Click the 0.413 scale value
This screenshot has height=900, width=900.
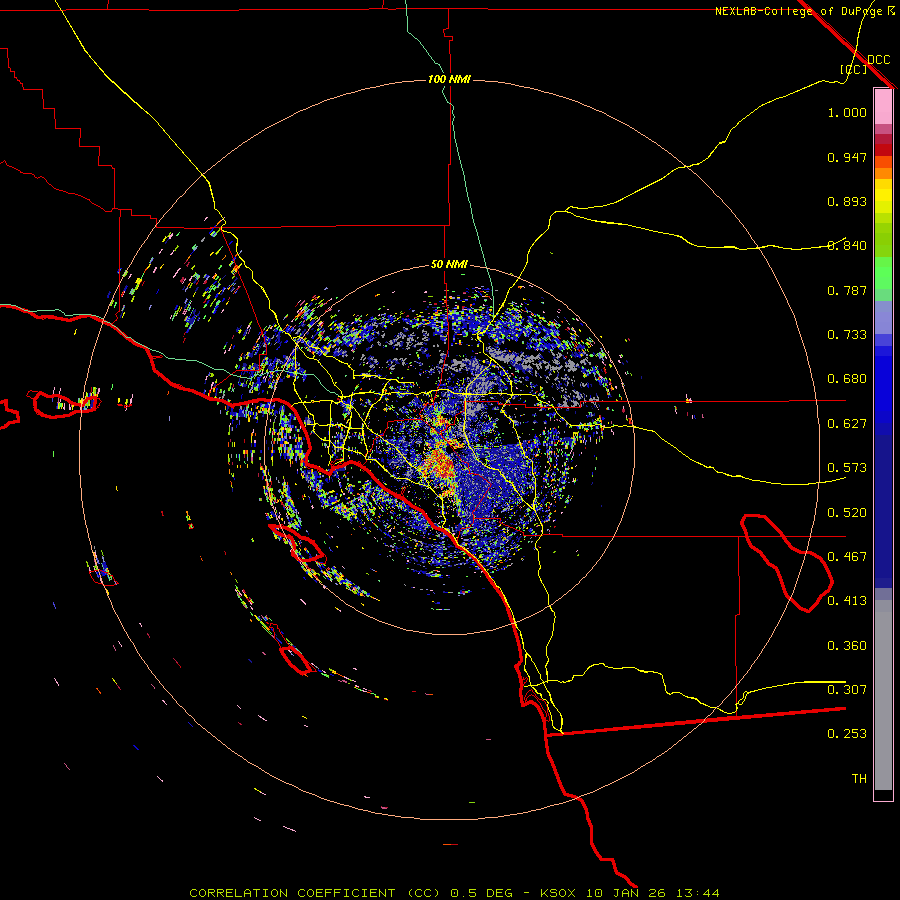[x=847, y=601]
